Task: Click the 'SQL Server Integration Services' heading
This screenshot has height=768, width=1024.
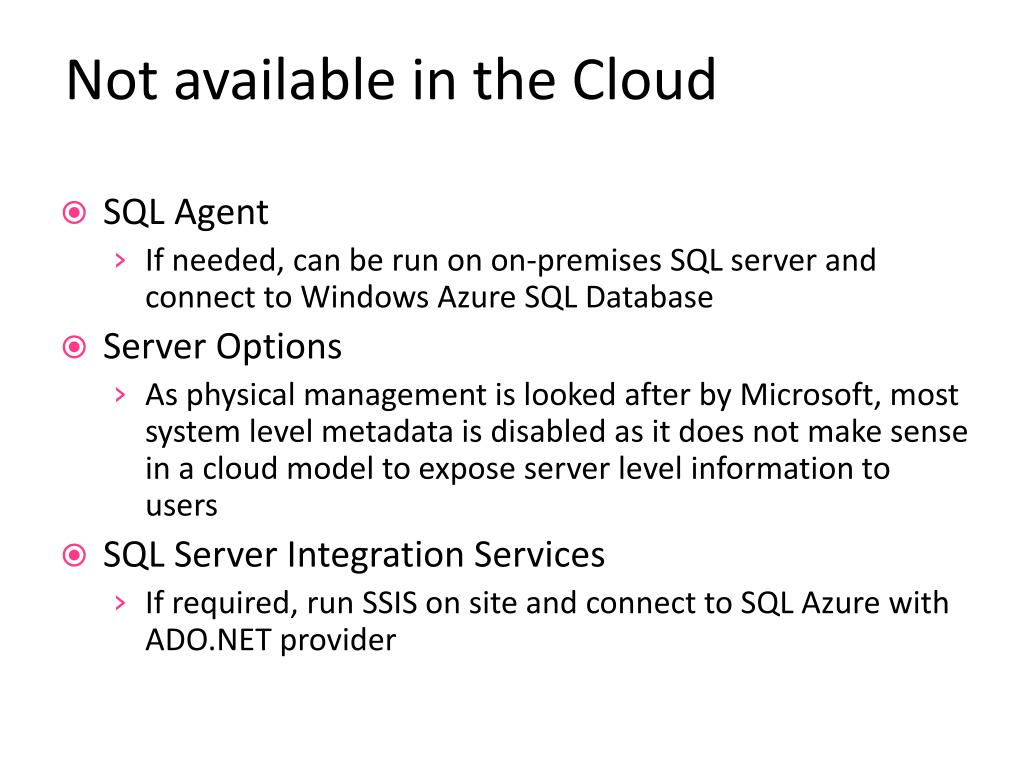Action: point(354,555)
